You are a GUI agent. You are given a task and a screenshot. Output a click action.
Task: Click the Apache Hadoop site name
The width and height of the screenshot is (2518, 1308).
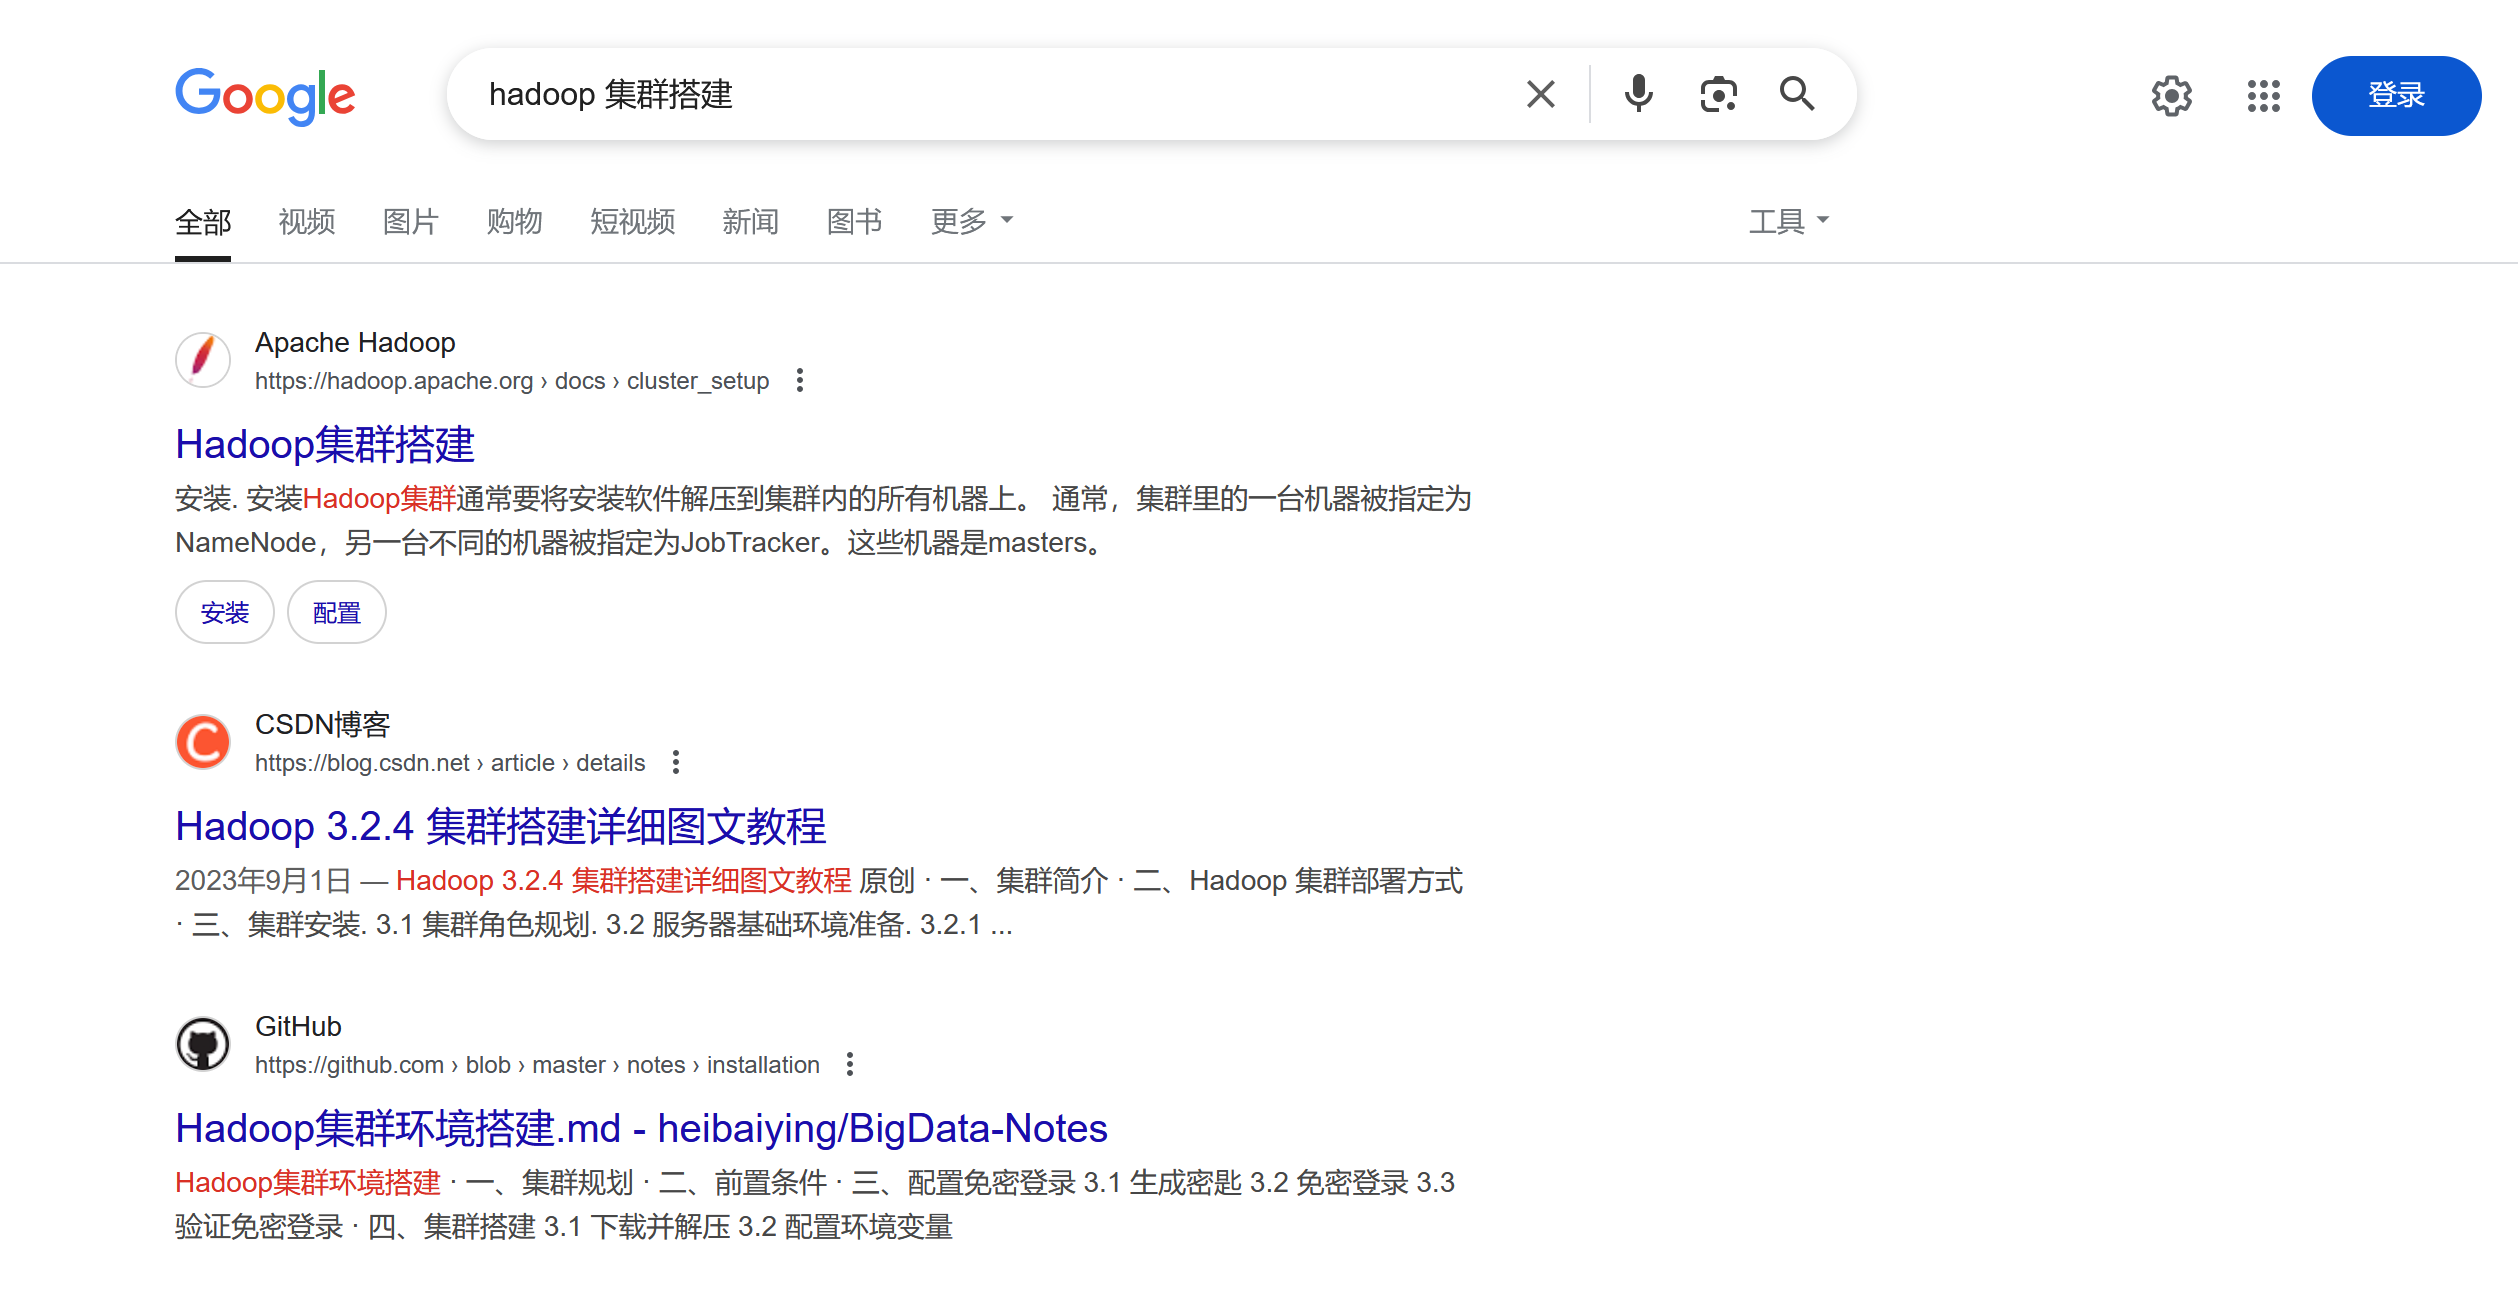tap(355, 343)
